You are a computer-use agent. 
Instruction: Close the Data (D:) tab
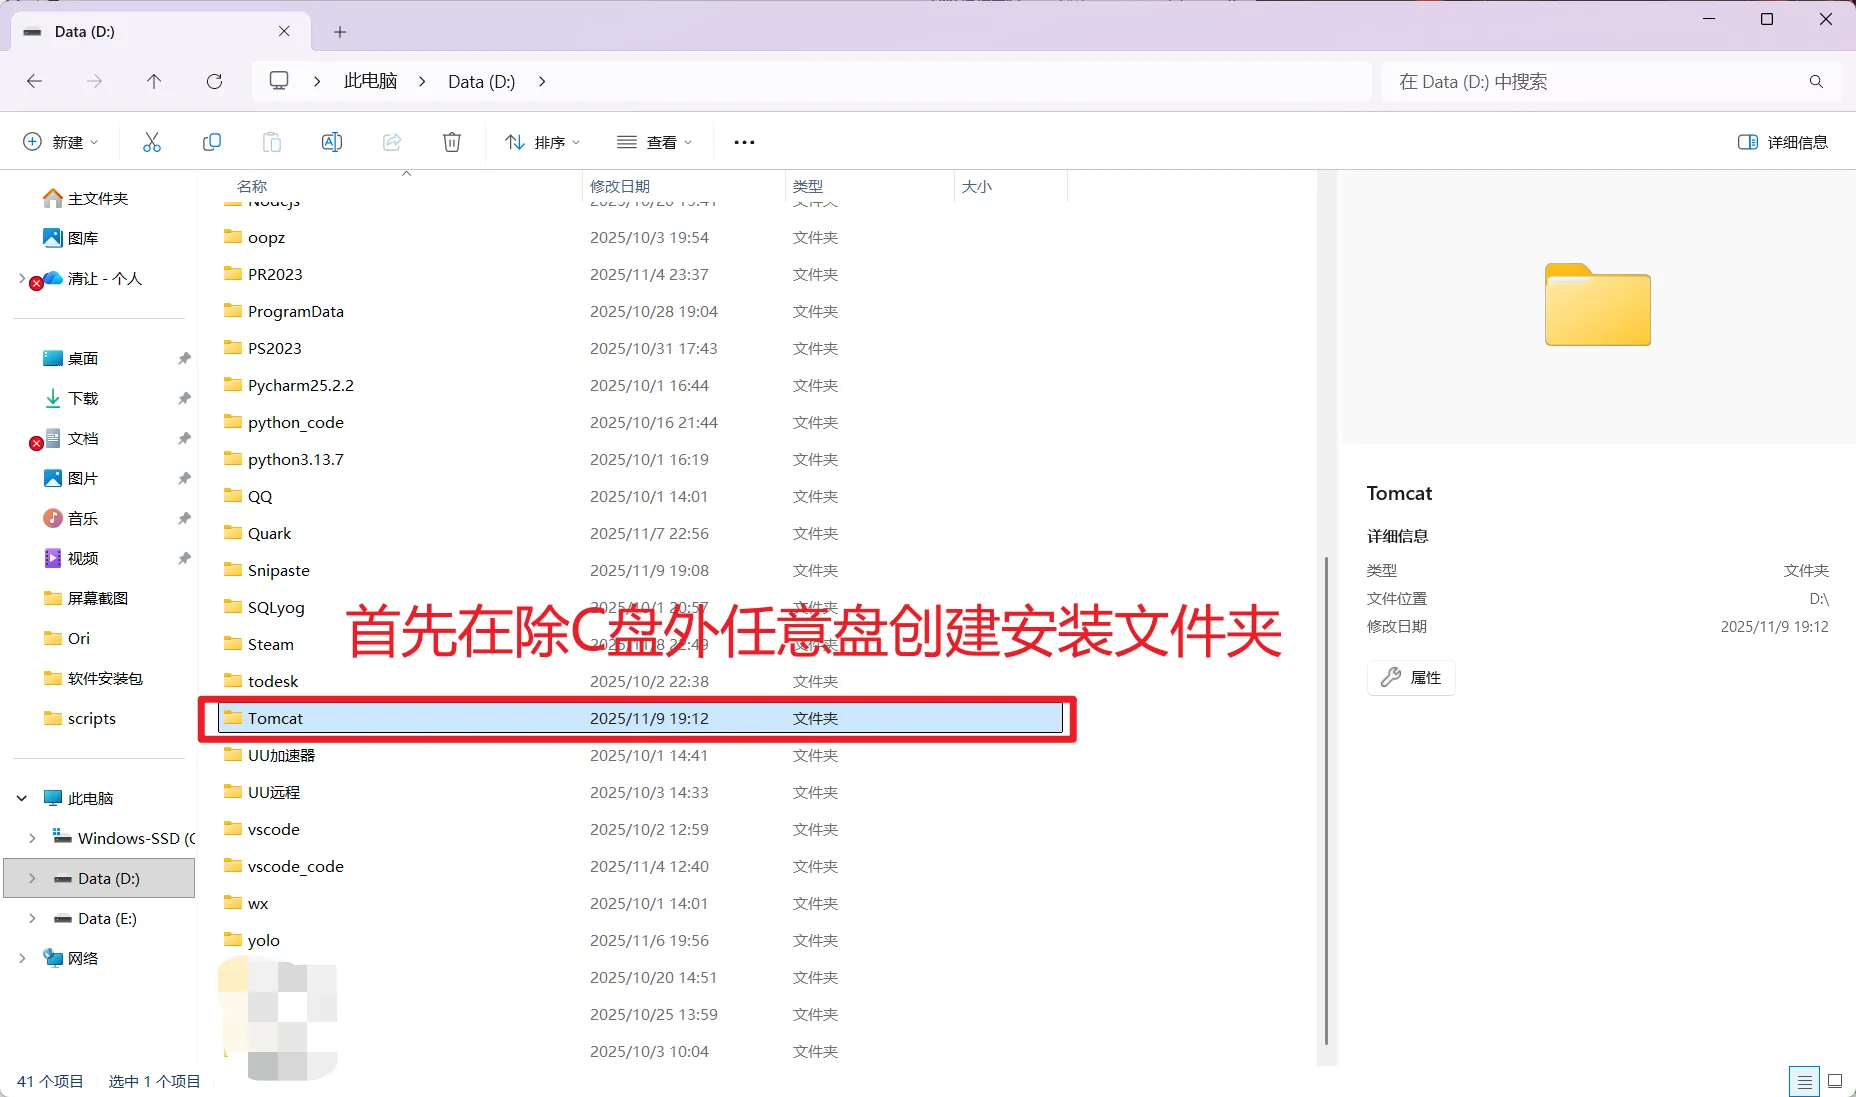[x=284, y=31]
